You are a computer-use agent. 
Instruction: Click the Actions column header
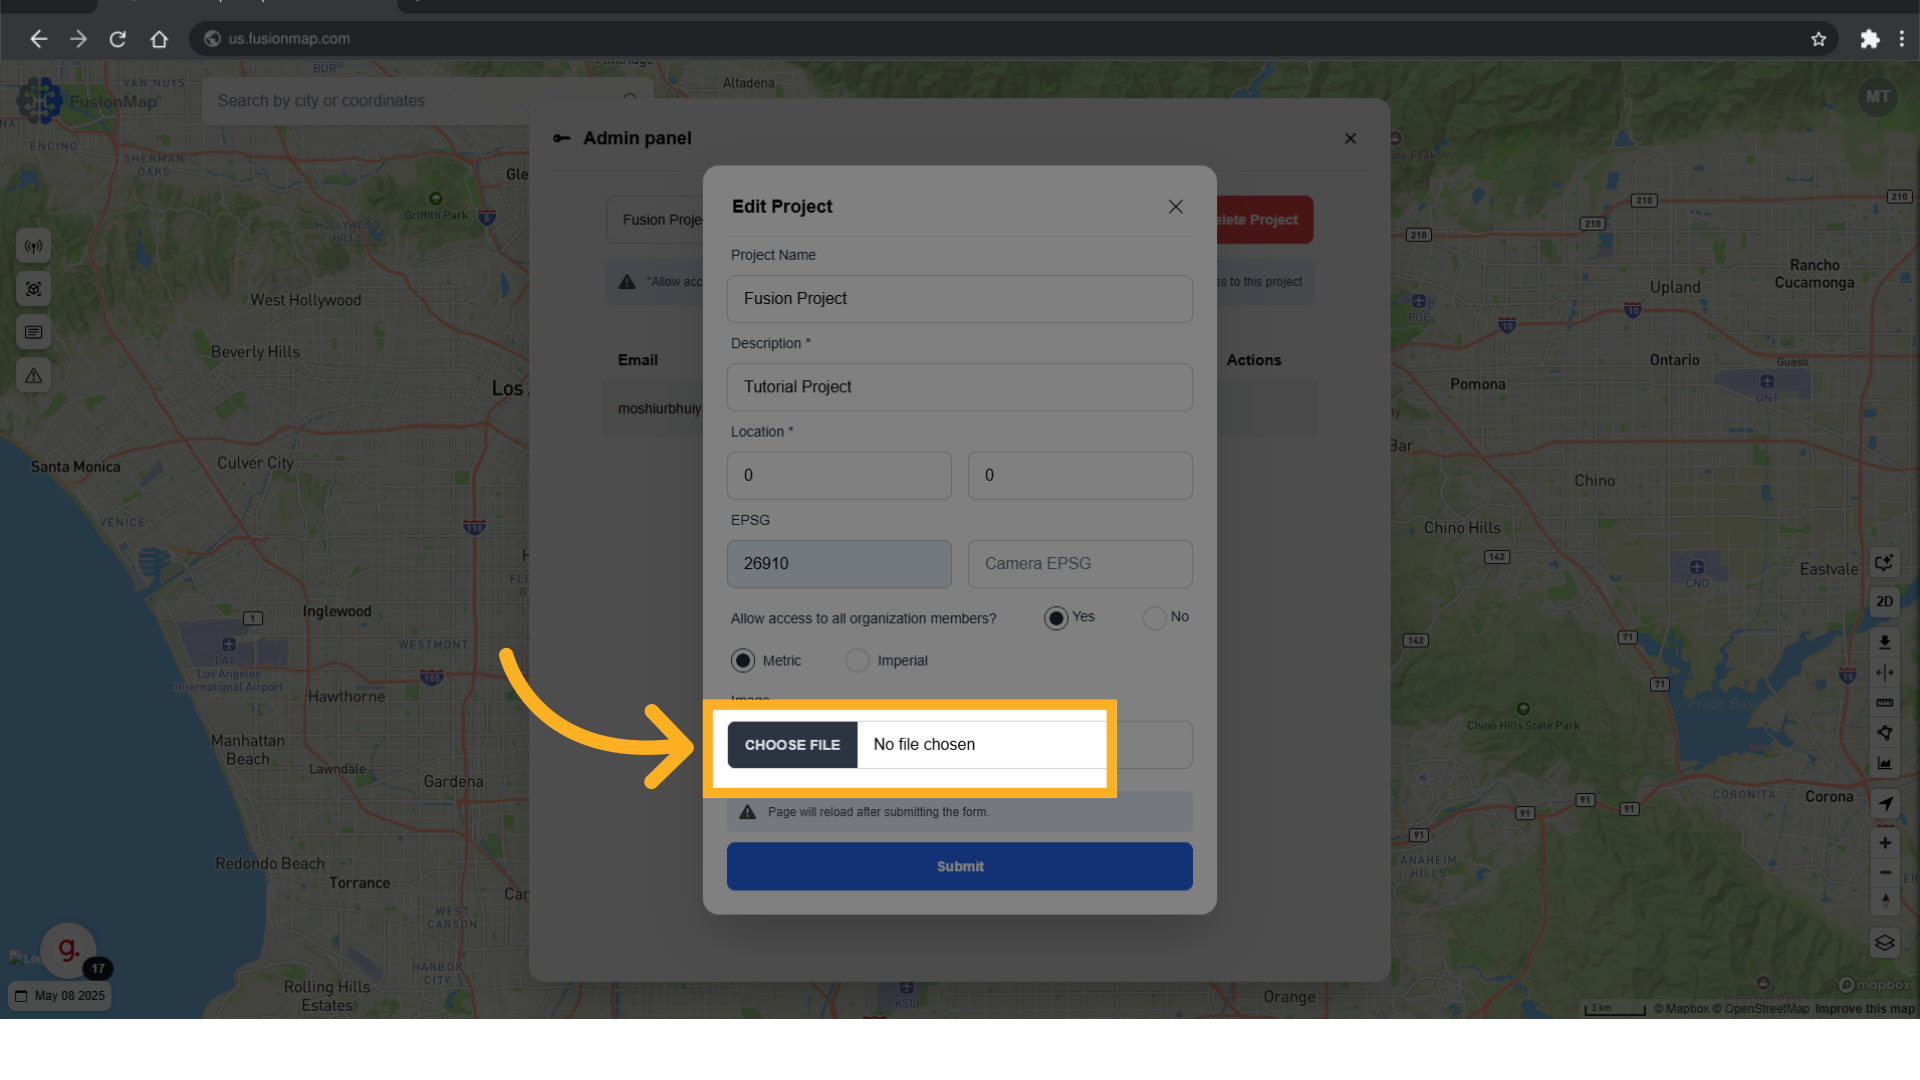1254,360
